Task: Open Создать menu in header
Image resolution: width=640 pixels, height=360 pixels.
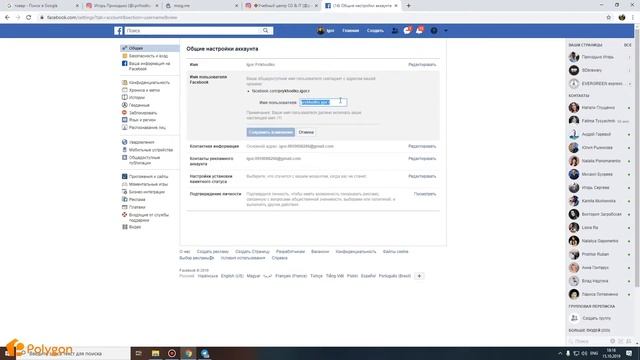Action: pyautogui.click(x=375, y=31)
